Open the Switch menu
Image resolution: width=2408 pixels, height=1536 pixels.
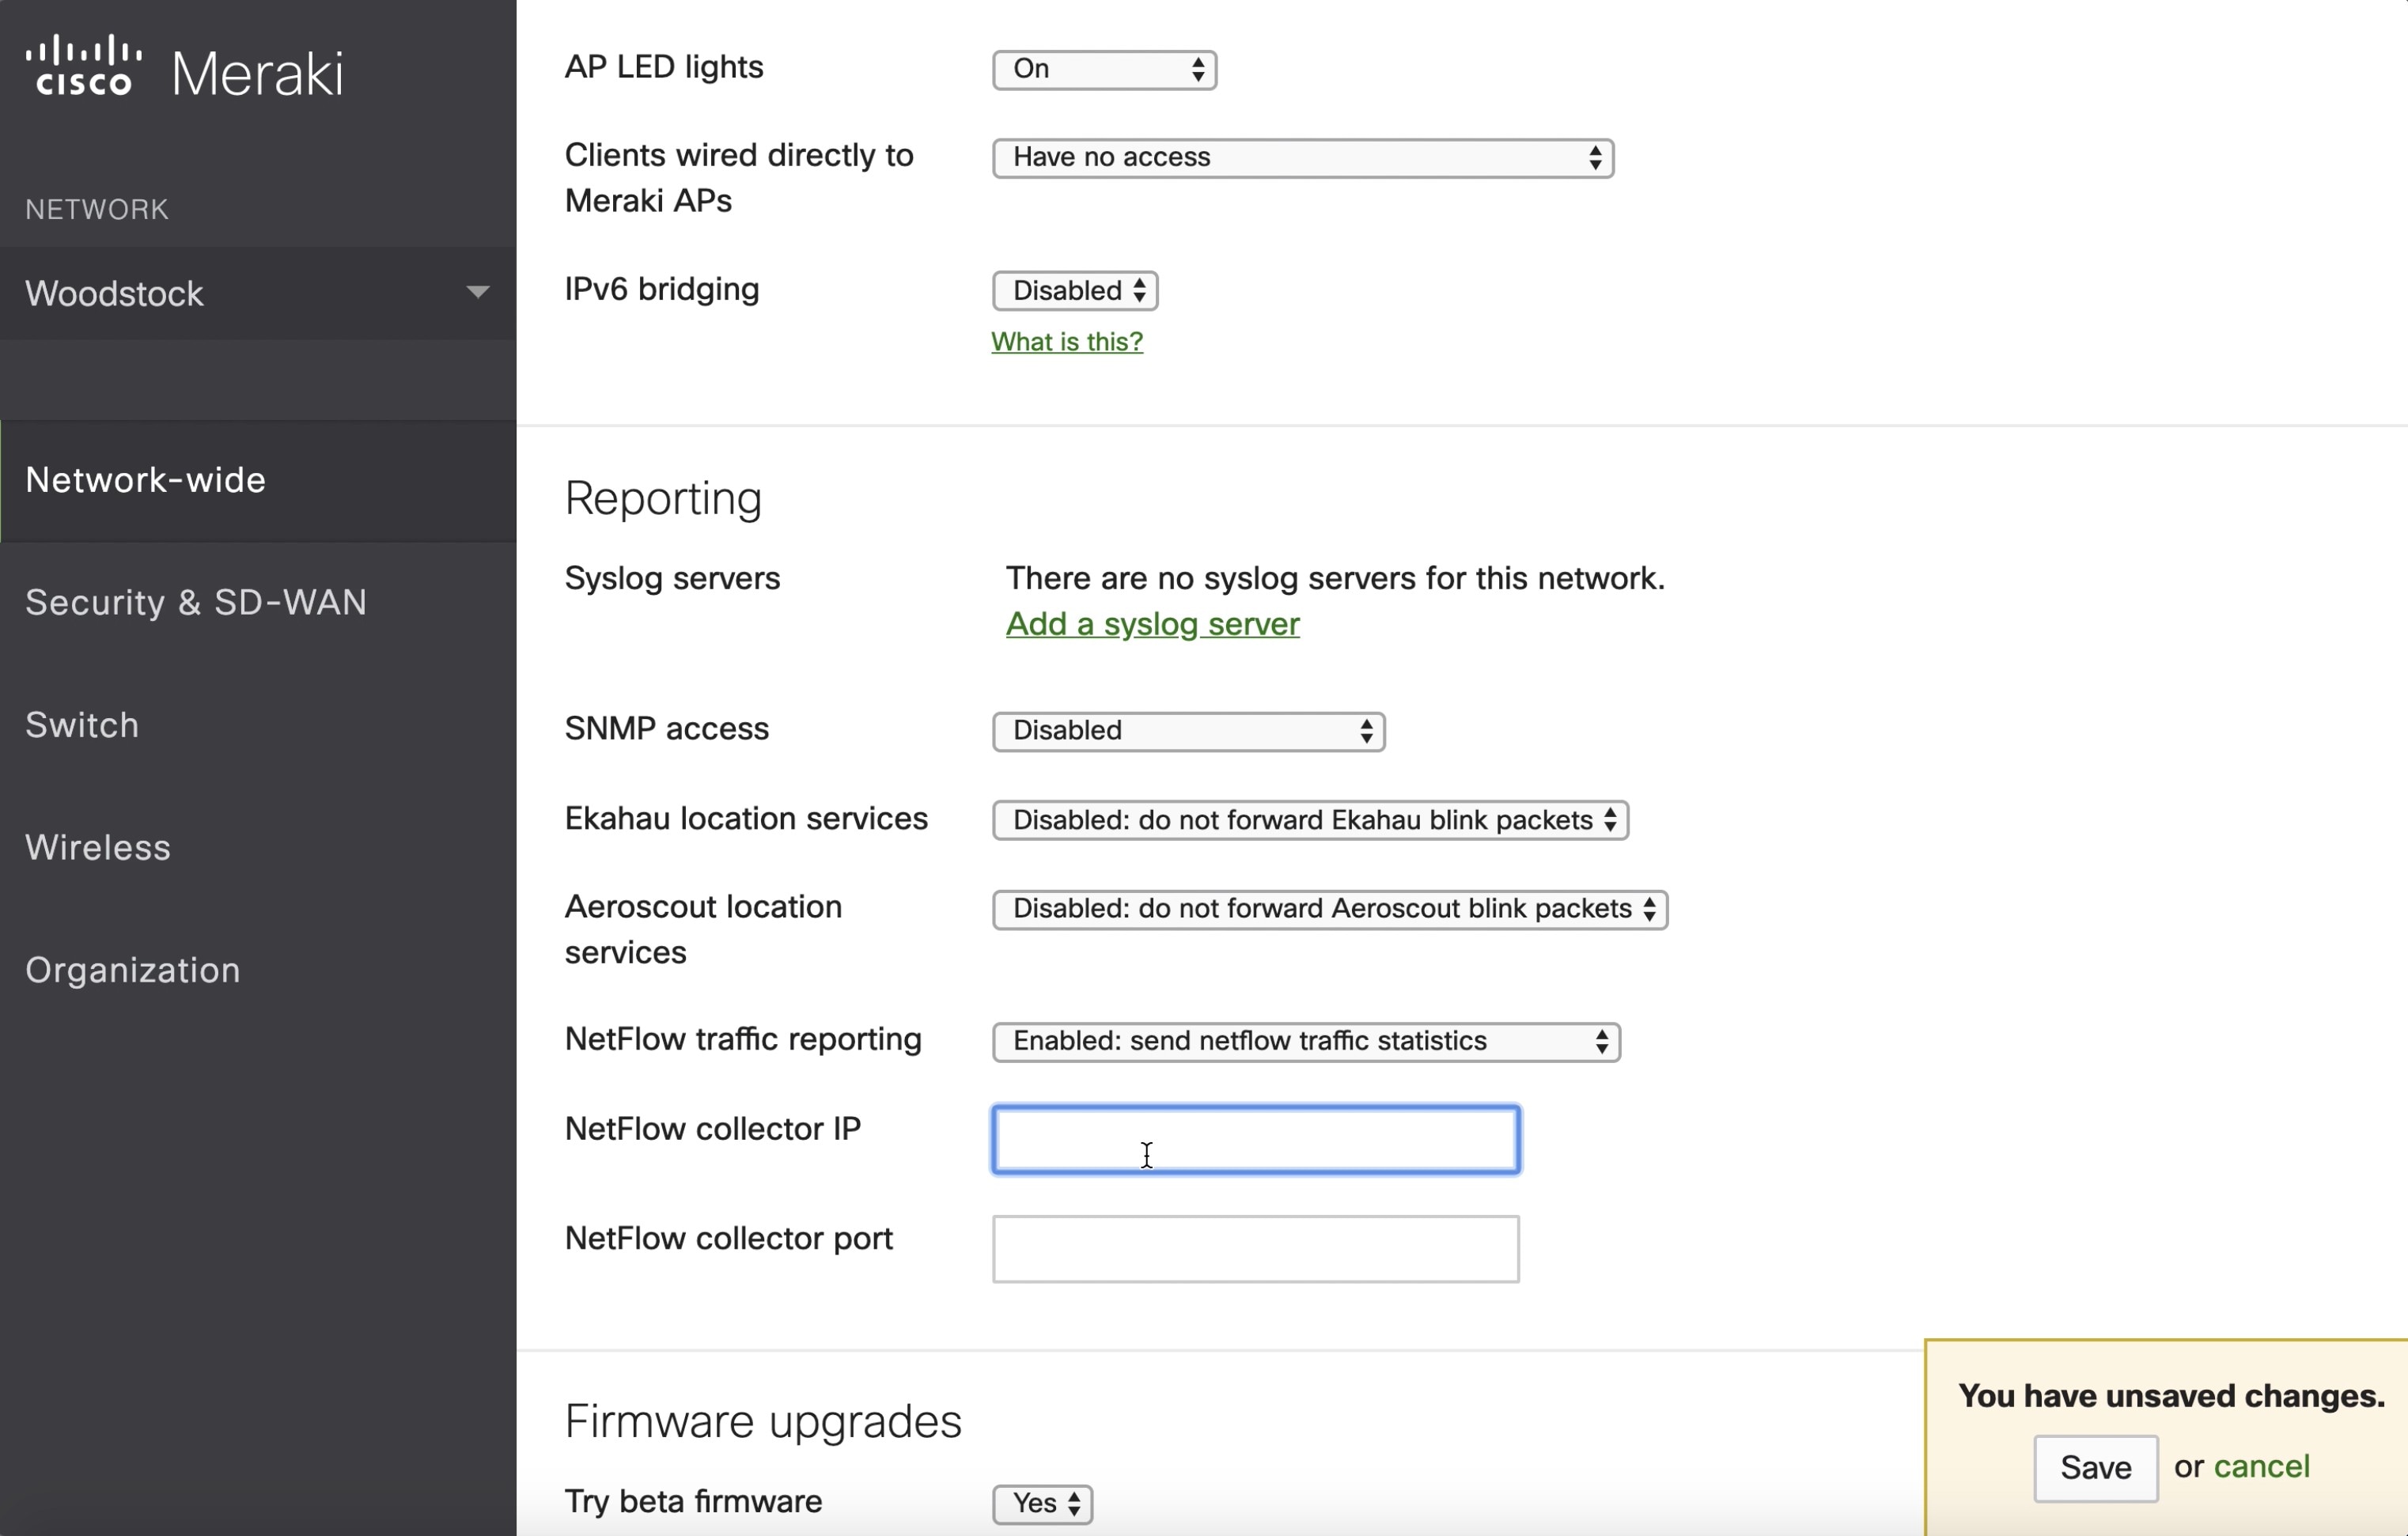82,725
